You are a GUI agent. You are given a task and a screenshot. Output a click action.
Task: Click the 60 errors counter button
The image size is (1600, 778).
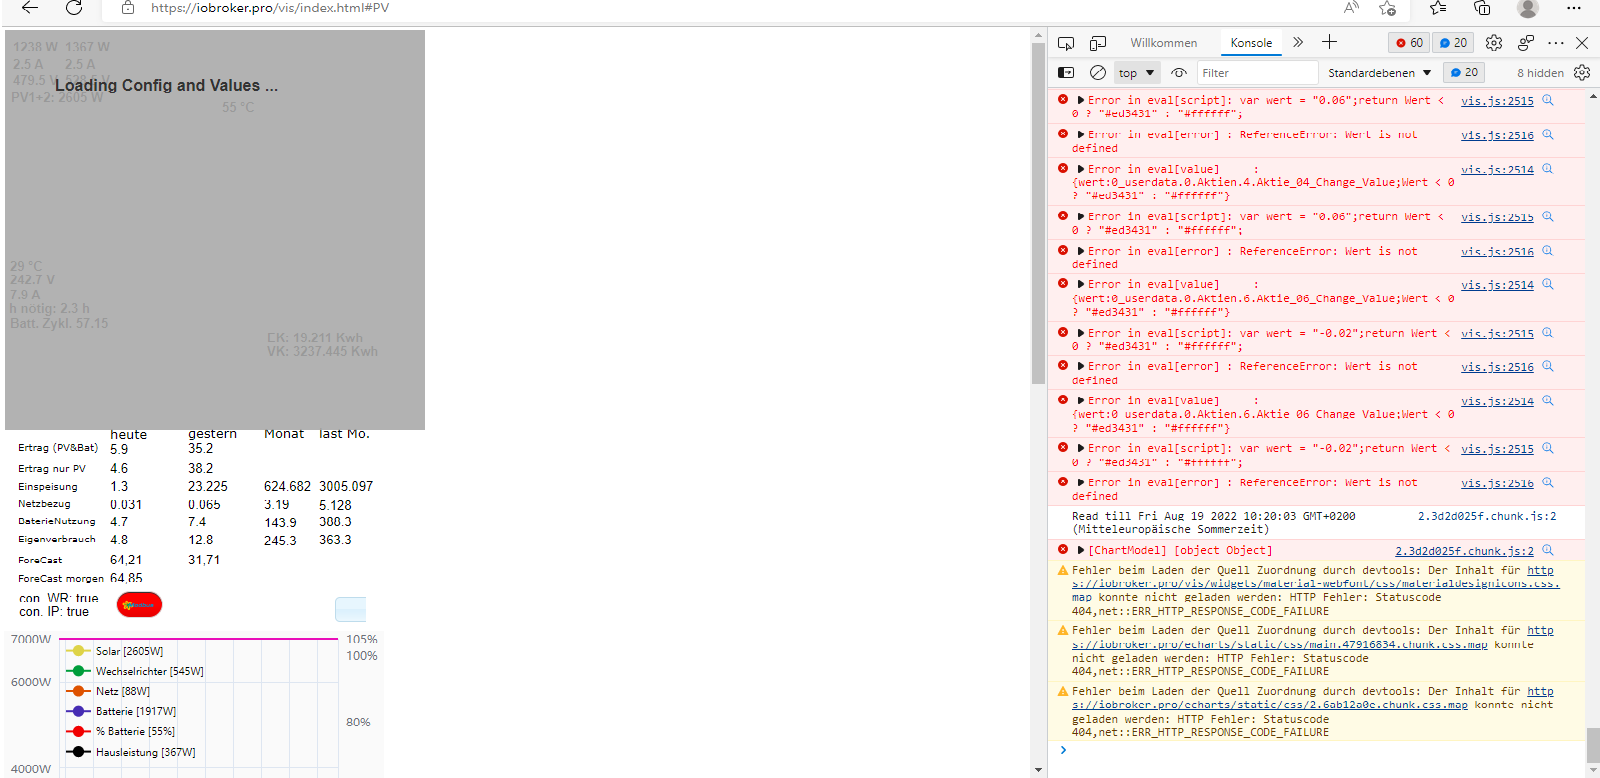click(1409, 43)
